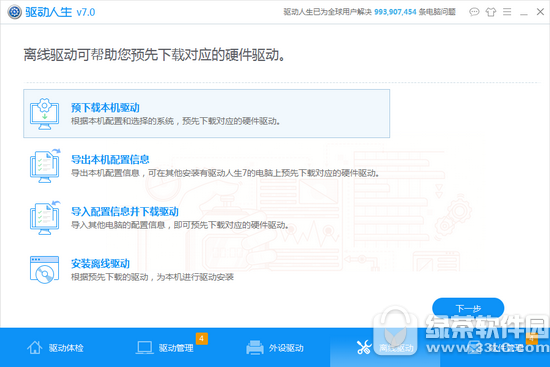Screen dimensions: 550x367
Task: Close the 驱动人生 window
Action: click(540, 12)
